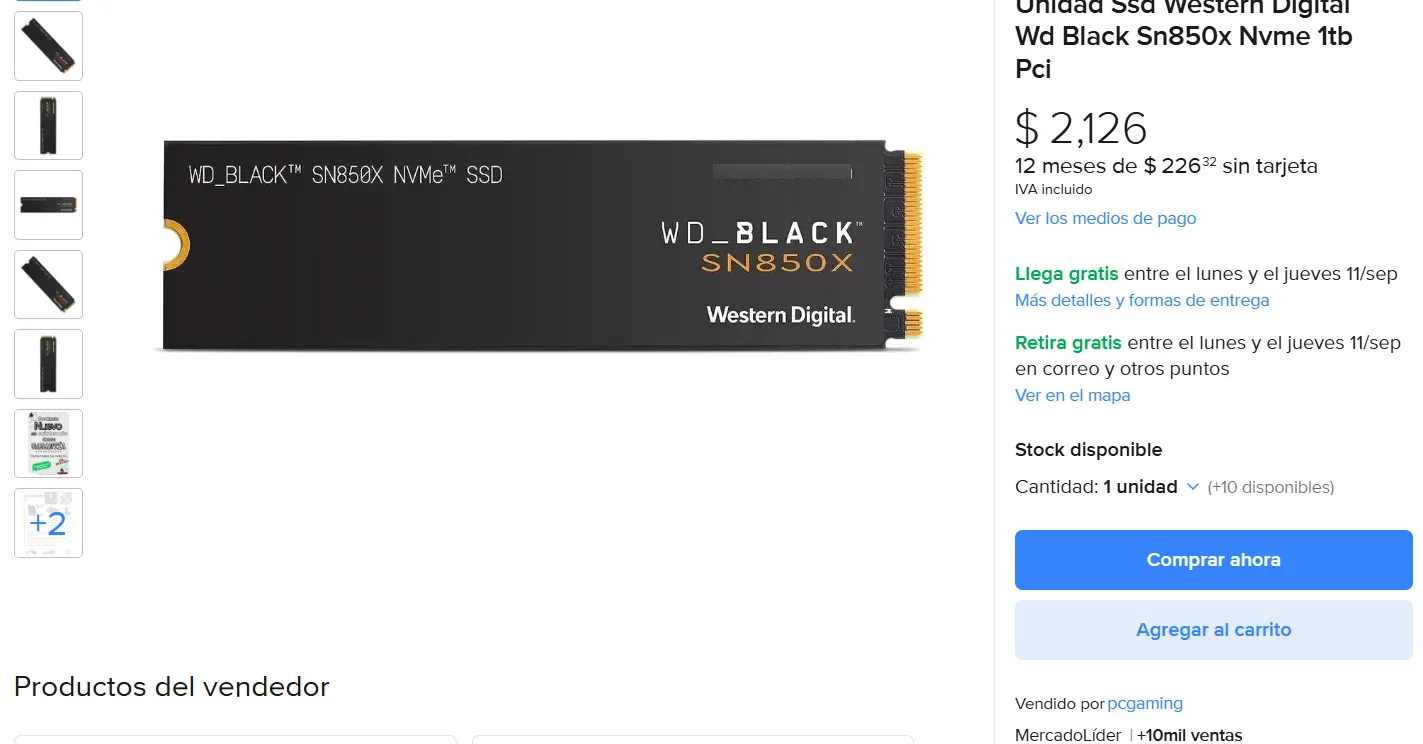Click 'Más detalles y formas de entrega'

click(x=1141, y=300)
